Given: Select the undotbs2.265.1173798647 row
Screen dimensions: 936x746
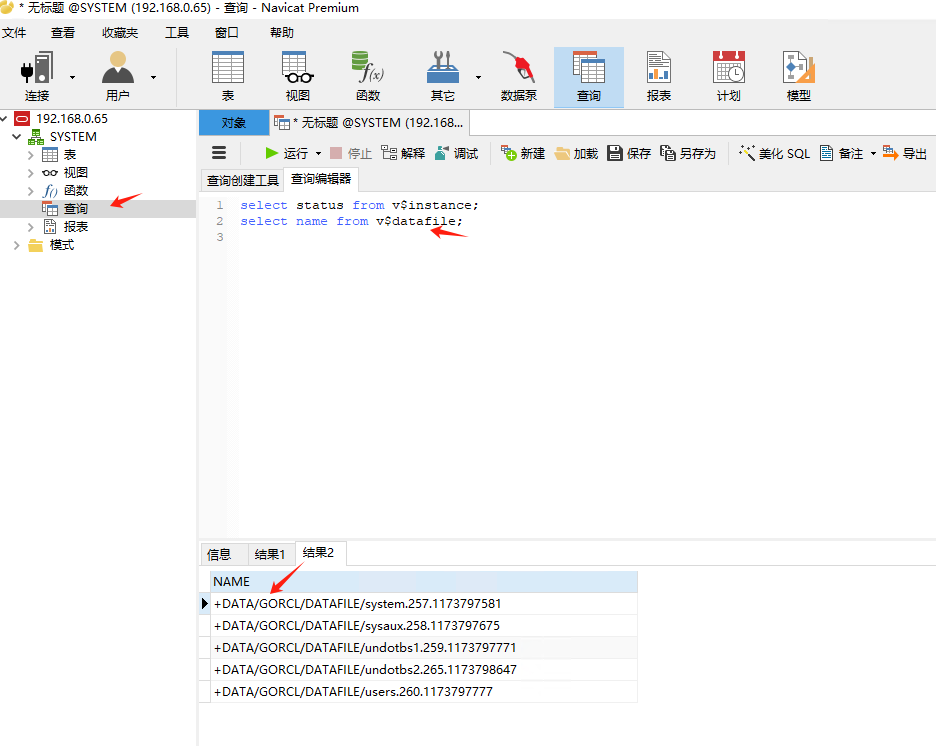Looking at the screenshot, I should click(x=424, y=670).
